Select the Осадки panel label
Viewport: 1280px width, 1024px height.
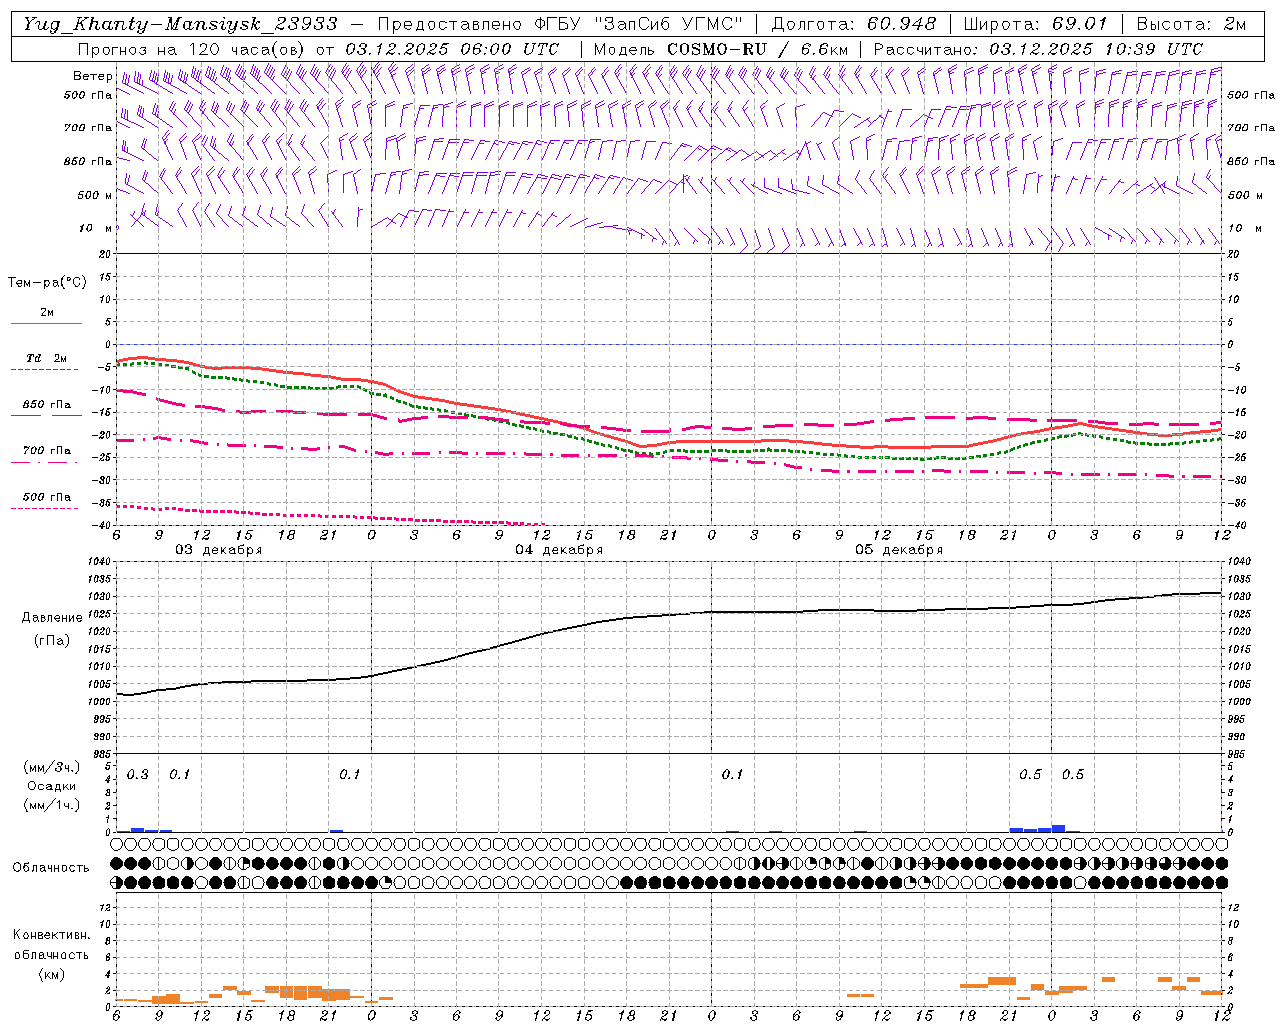tap(52, 786)
